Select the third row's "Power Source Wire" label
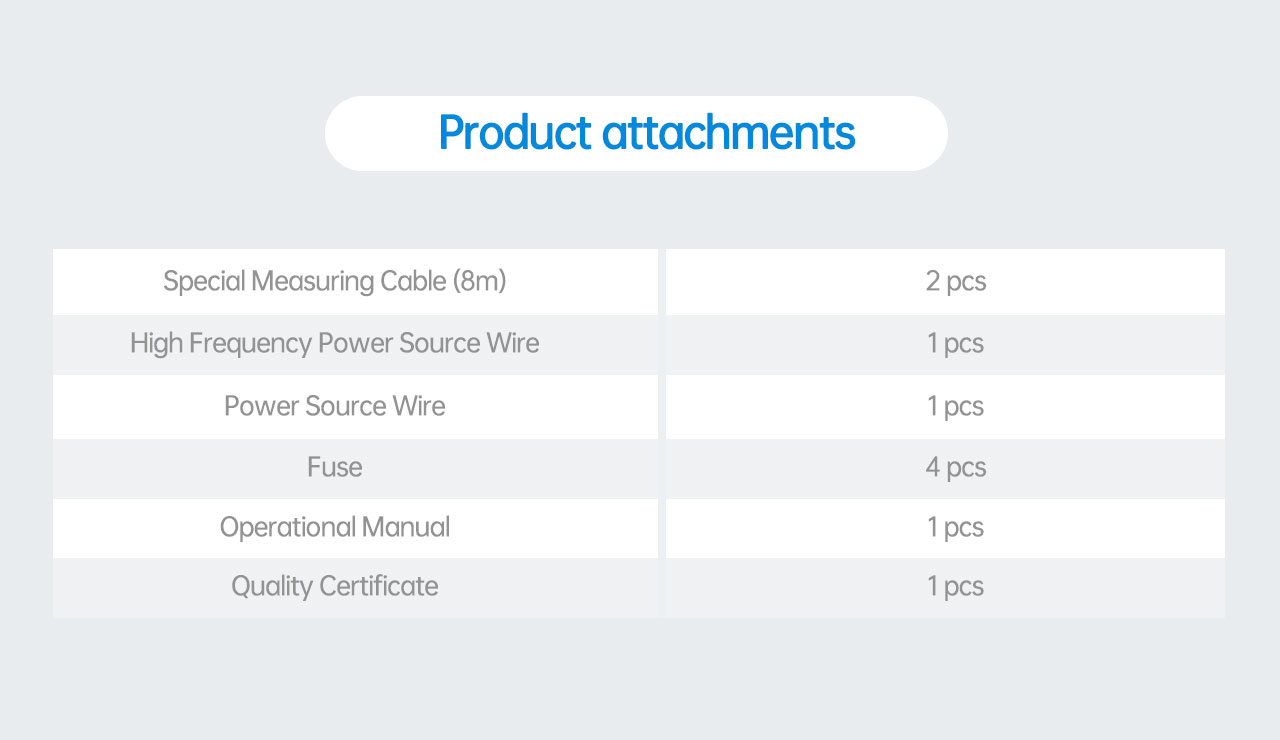The width and height of the screenshot is (1280, 740). tap(334, 406)
